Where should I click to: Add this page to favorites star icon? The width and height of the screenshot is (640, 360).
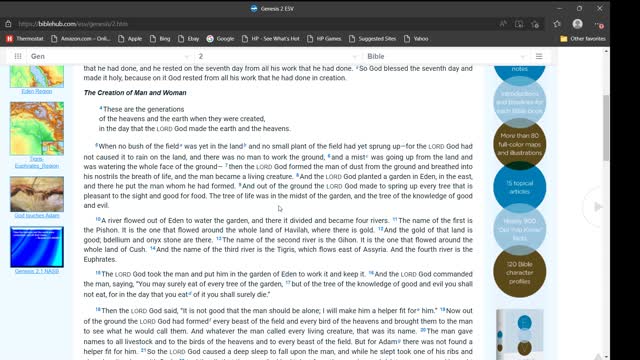tap(535, 24)
